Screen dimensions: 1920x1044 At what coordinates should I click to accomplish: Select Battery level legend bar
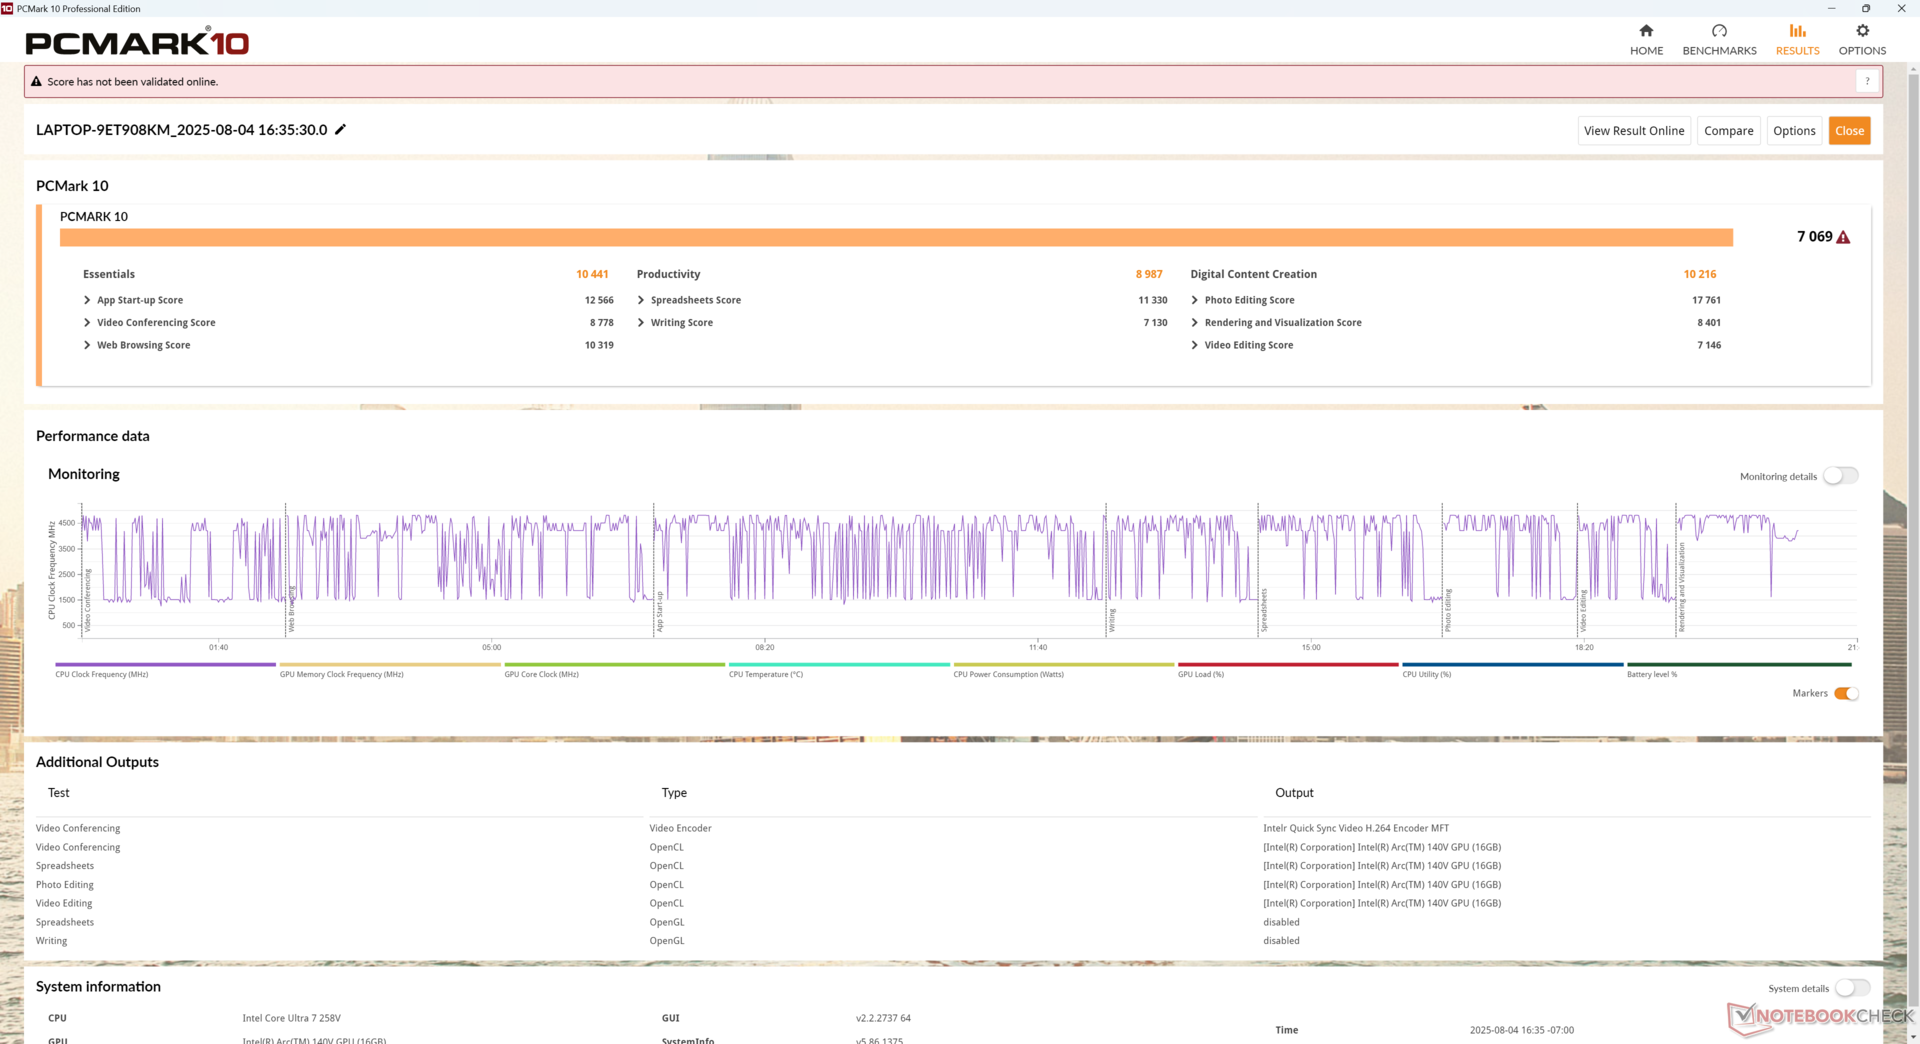tap(1739, 664)
